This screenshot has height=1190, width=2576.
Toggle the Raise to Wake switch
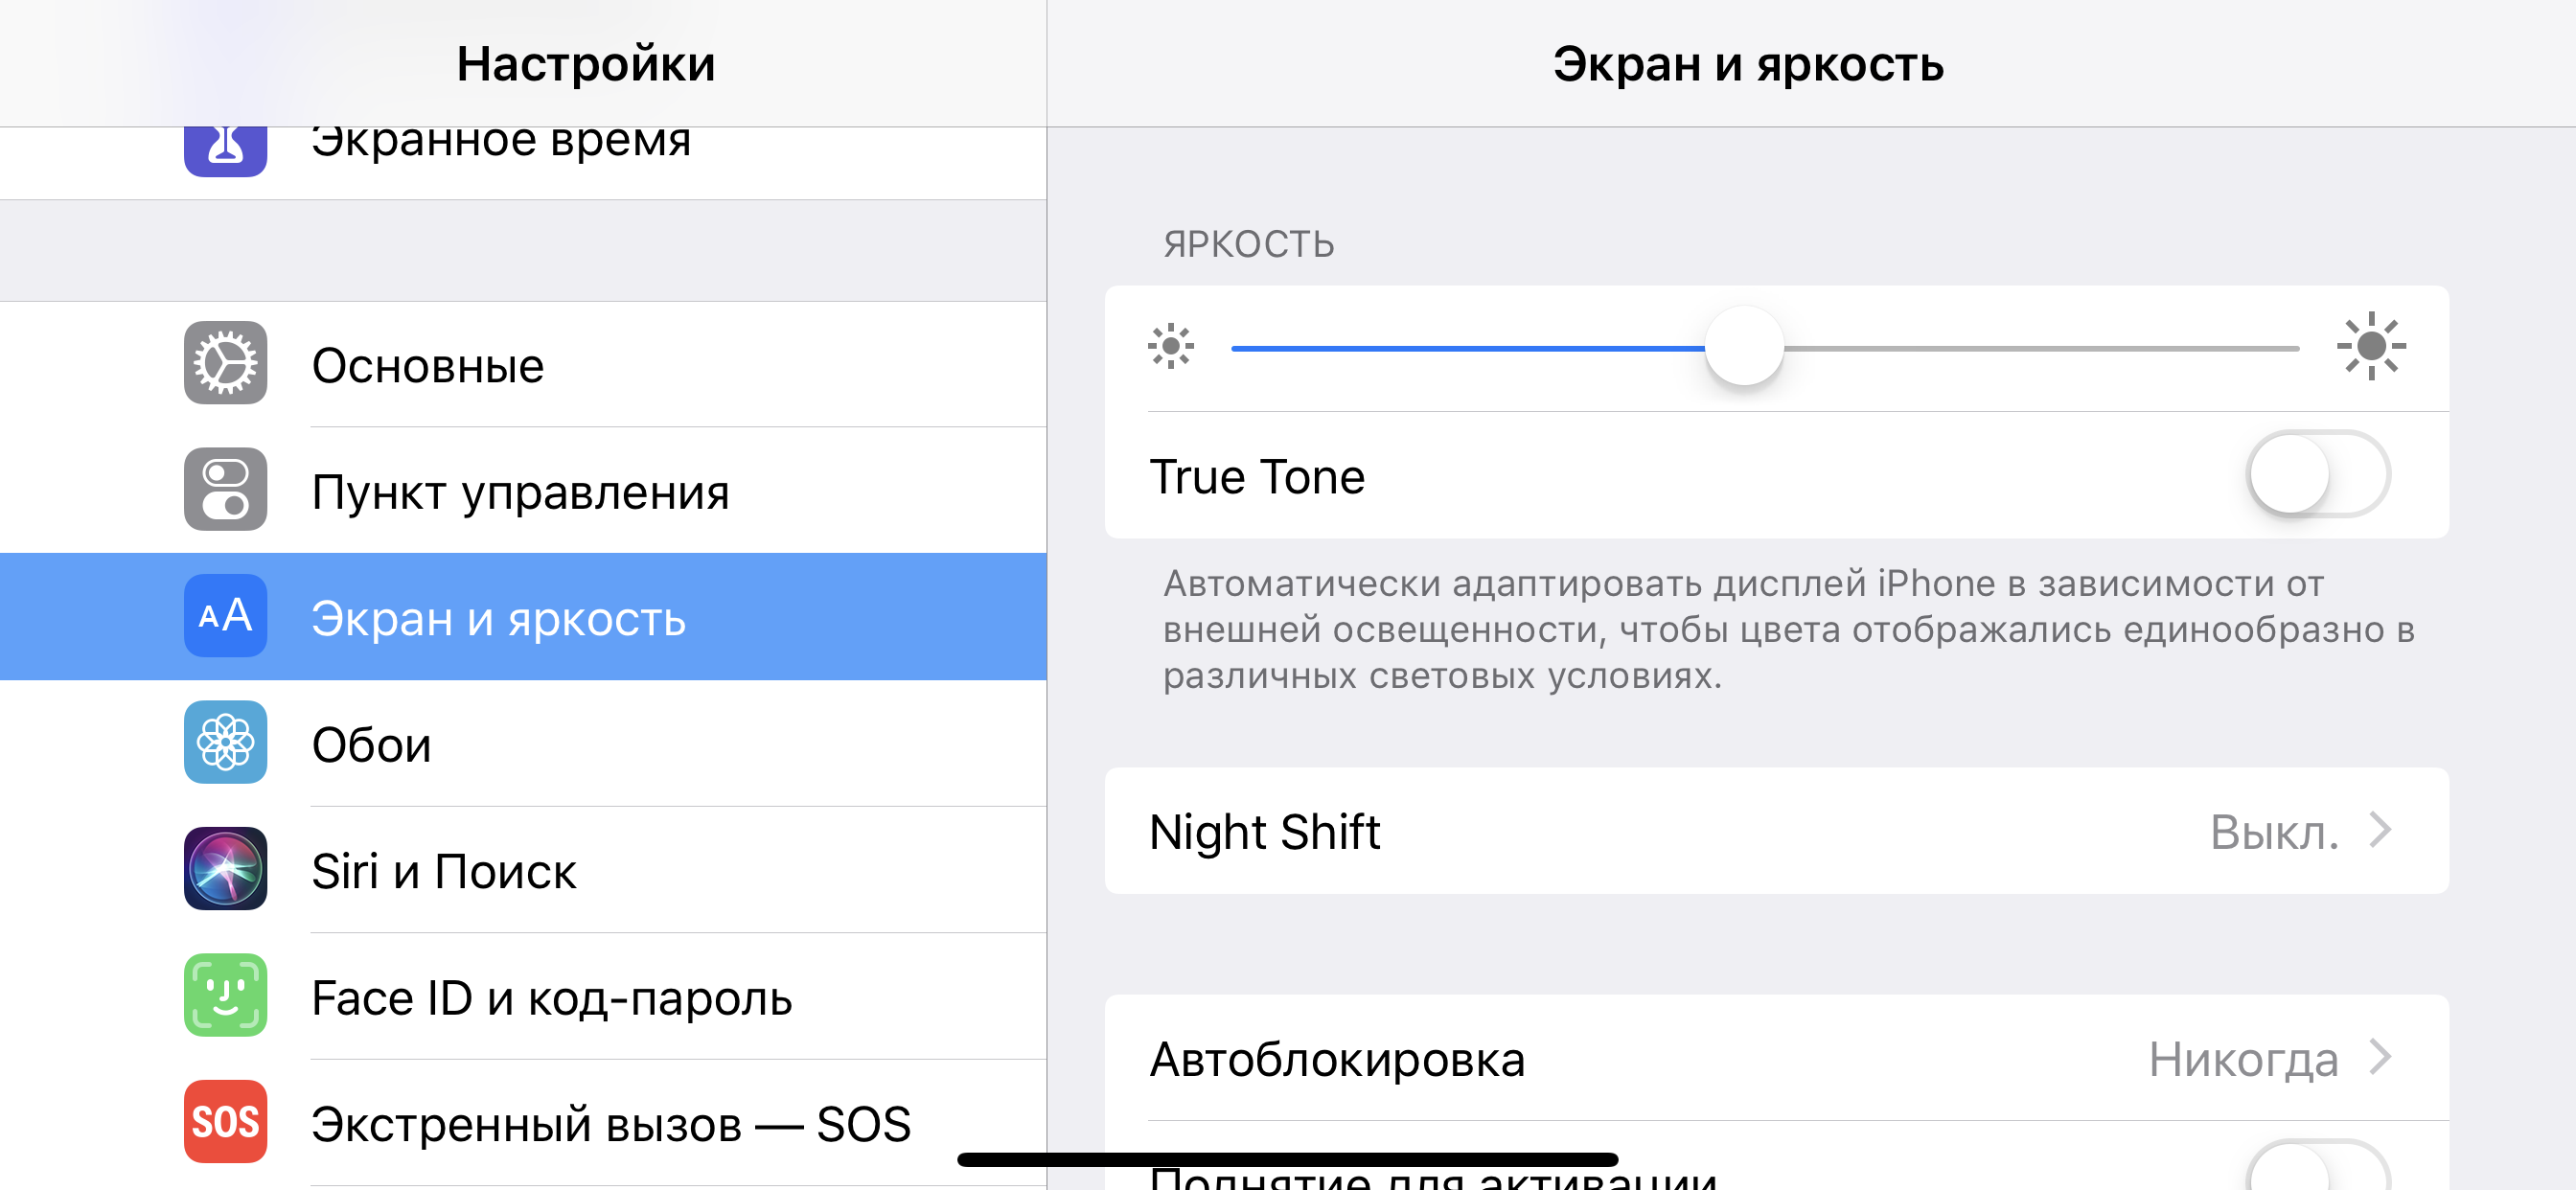coord(2318,1170)
